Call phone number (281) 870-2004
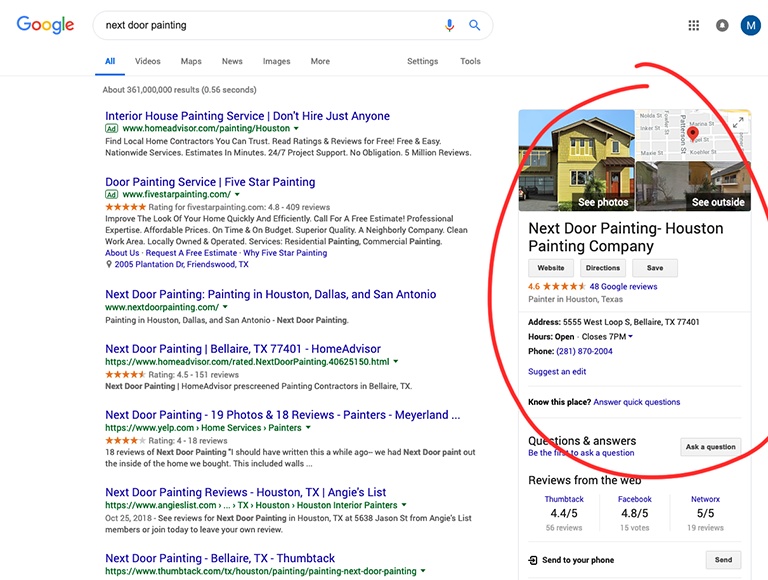The width and height of the screenshot is (768, 580). pos(584,351)
